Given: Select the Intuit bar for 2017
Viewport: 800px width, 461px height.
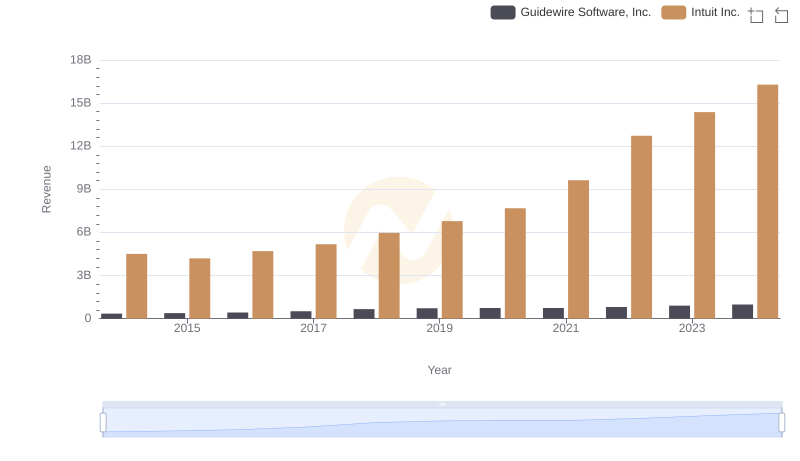Looking at the screenshot, I should (x=326, y=281).
